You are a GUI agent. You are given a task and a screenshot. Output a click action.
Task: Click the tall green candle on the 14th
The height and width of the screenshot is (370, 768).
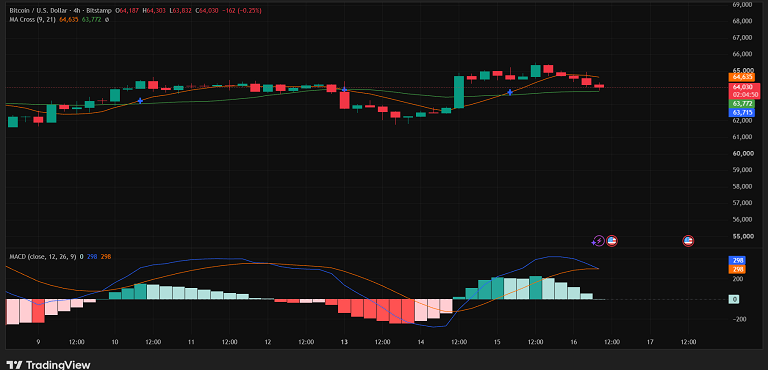point(459,92)
